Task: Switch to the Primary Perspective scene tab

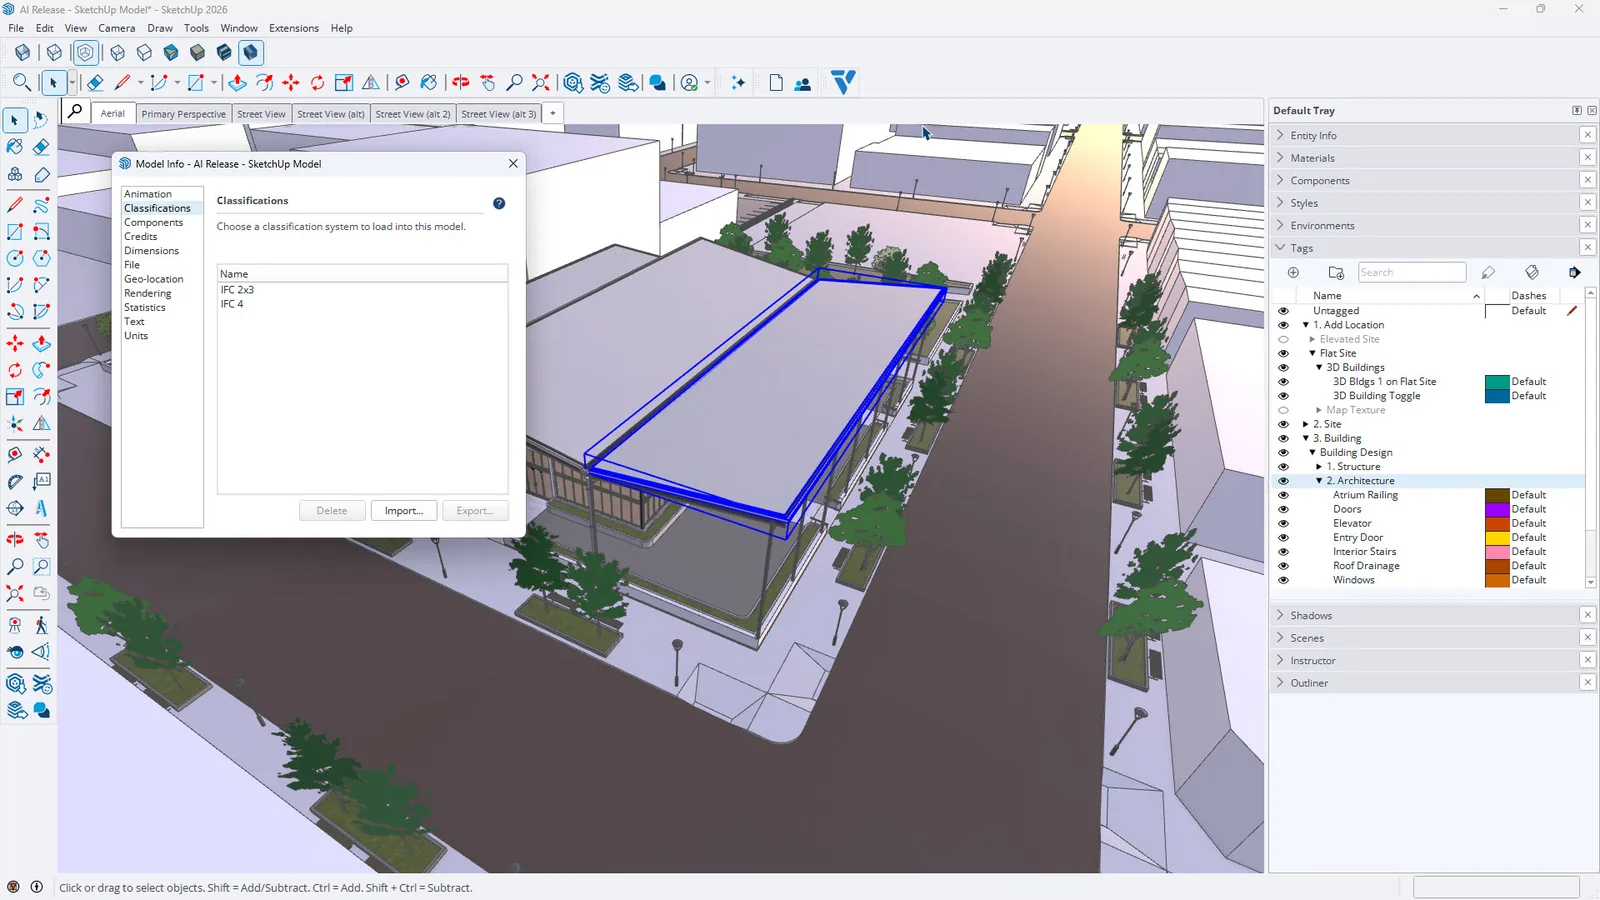Action: (183, 114)
